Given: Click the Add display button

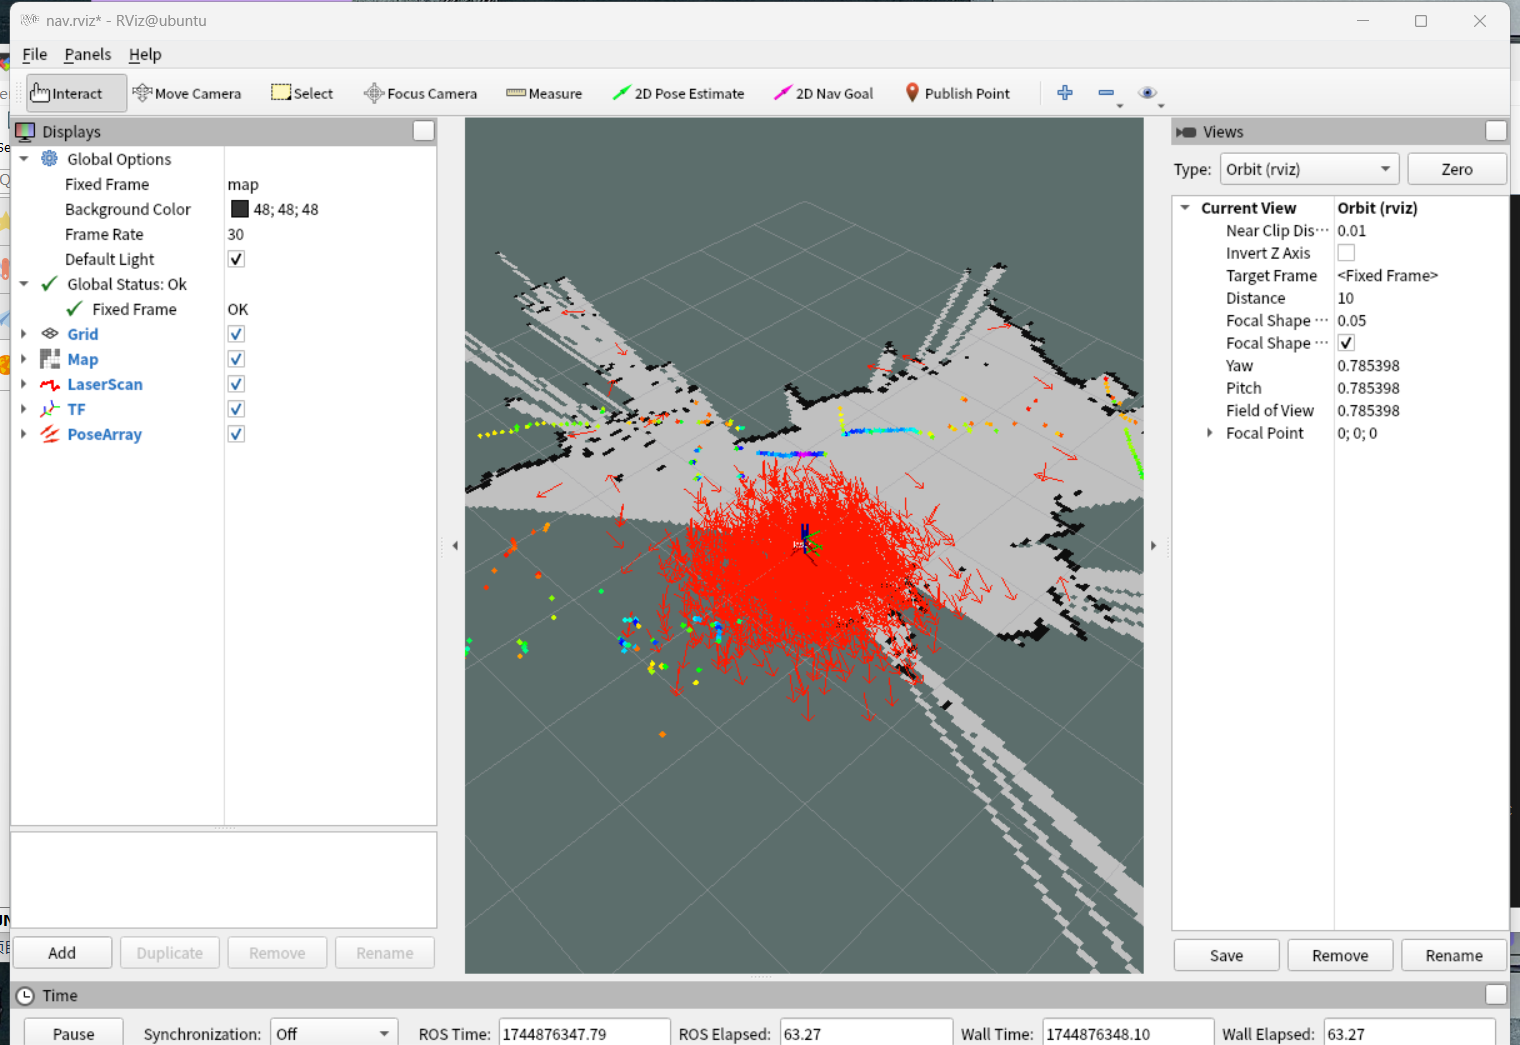Looking at the screenshot, I should point(62,953).
